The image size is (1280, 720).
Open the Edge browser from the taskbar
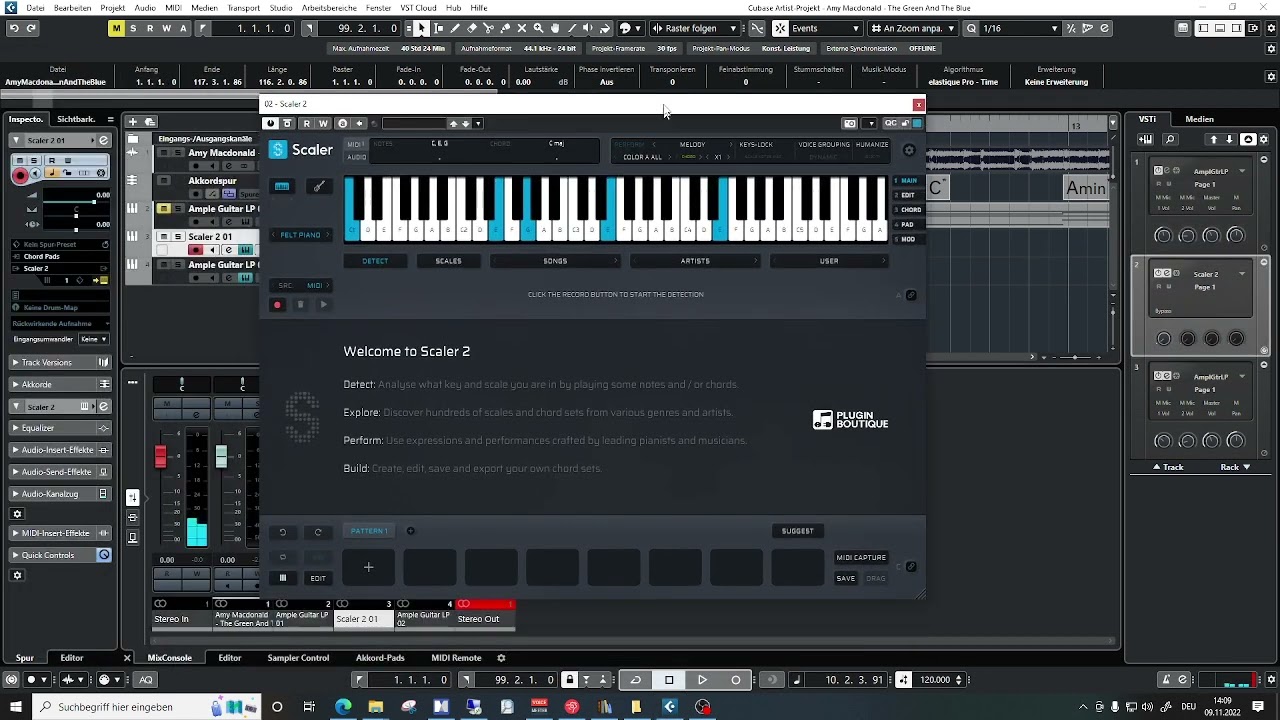coord(343,707)
